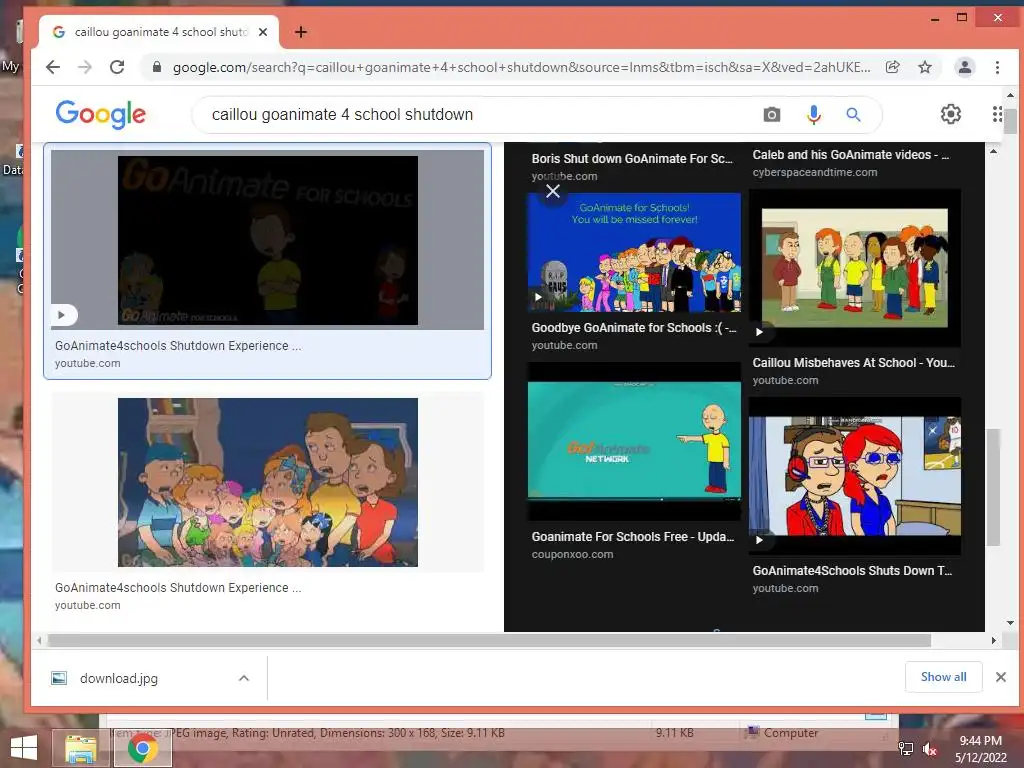Image resolution: width=1024 pixels, height=768 pixels.
Task: Open Chrome's three-dot menu
Action: click(997, 67)
